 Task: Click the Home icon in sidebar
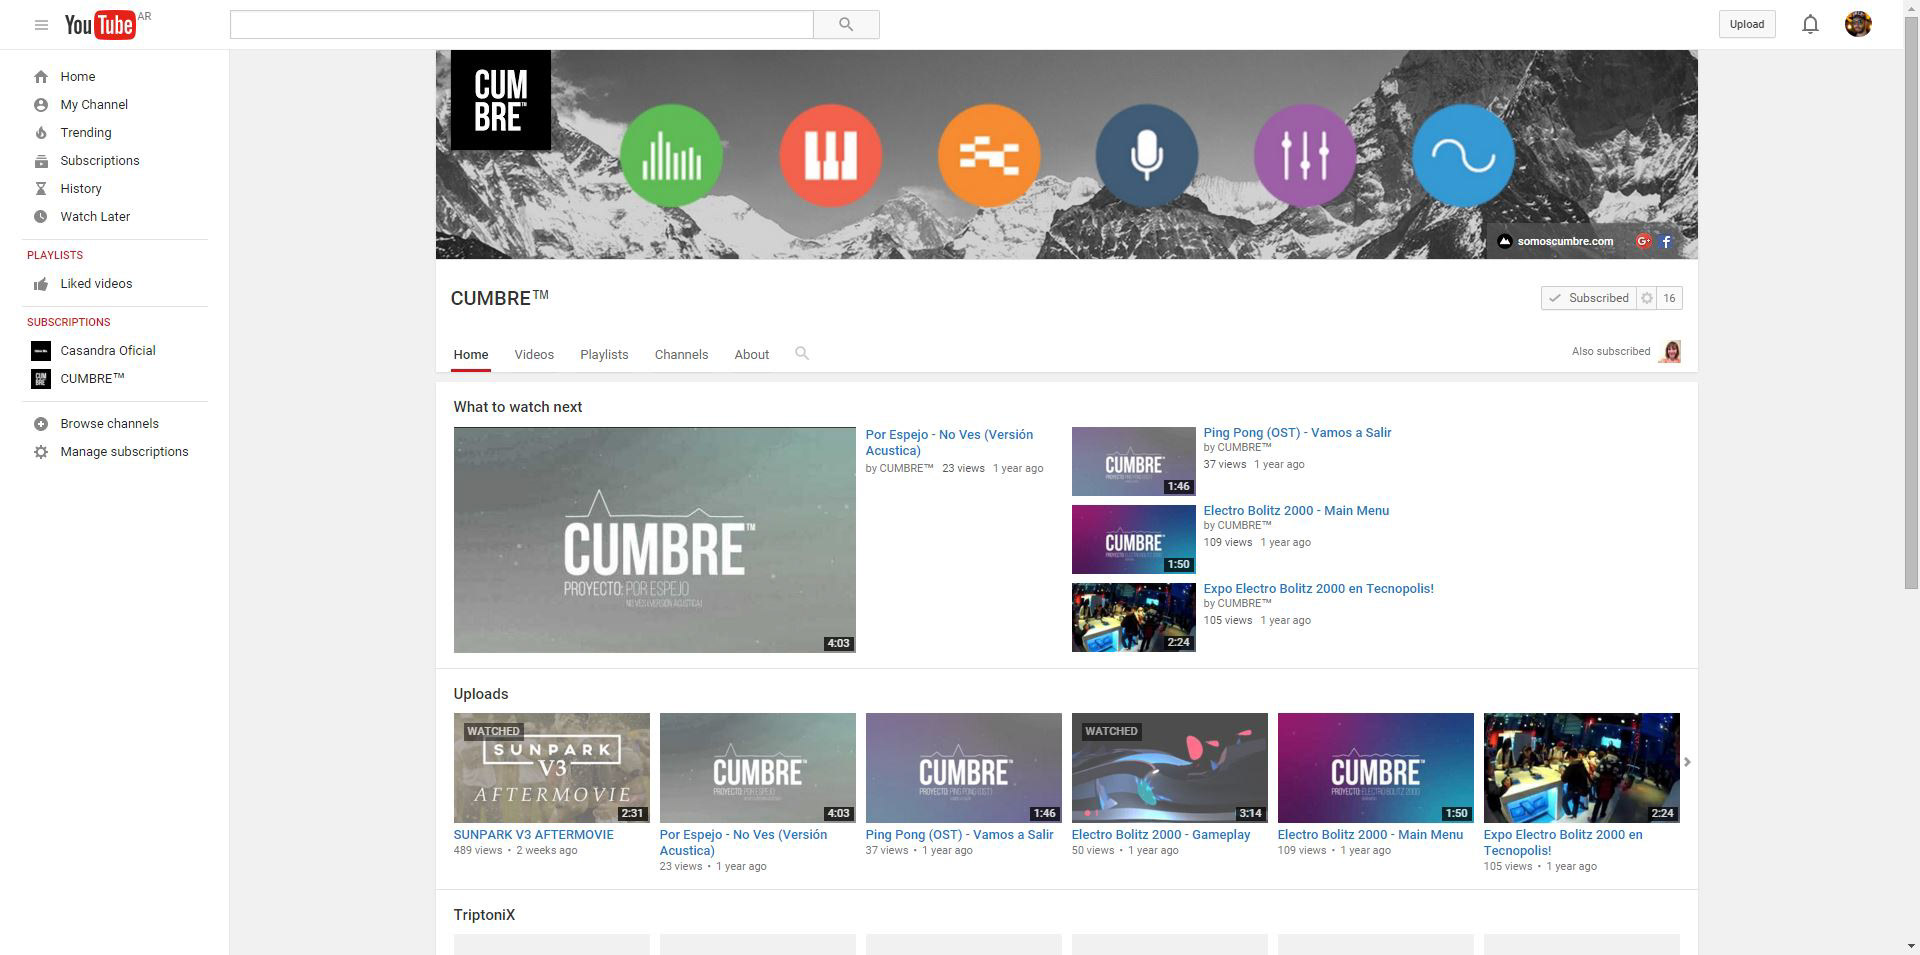[41, 77]
